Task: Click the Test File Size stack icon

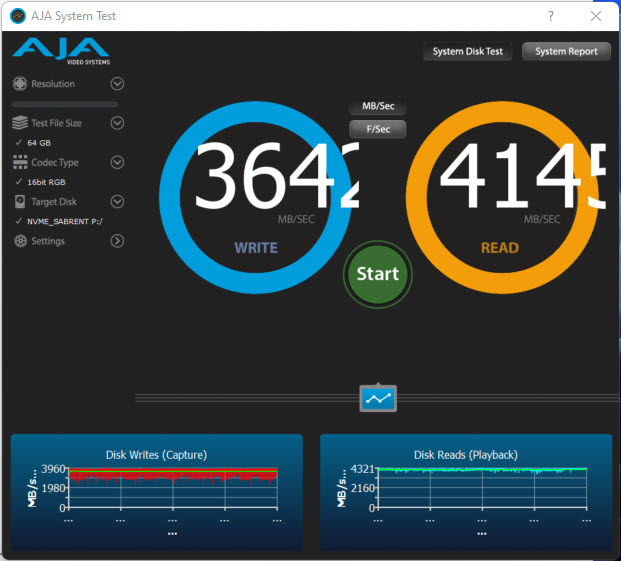Action: pyautogui.click(x=20, y=123)
